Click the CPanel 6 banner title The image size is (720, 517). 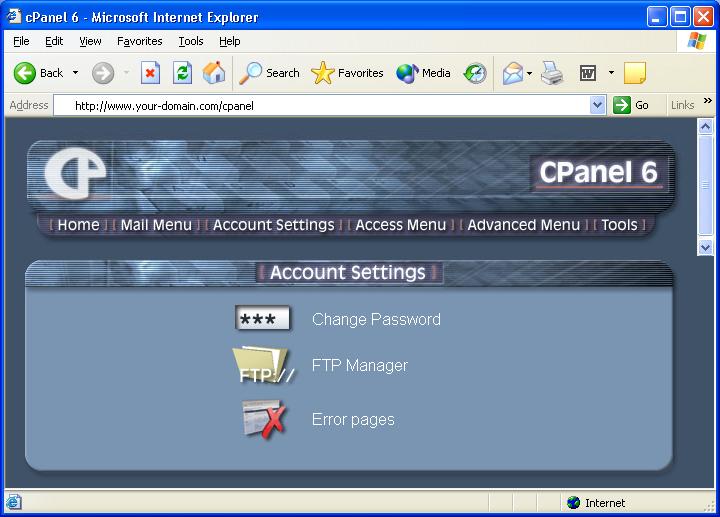tap(598, 173)
